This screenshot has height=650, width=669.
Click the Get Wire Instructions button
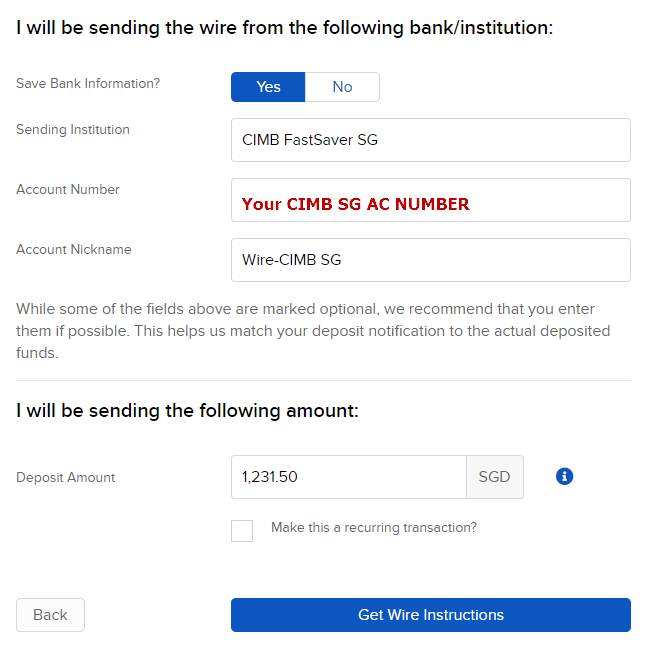(x=431, y=615)
